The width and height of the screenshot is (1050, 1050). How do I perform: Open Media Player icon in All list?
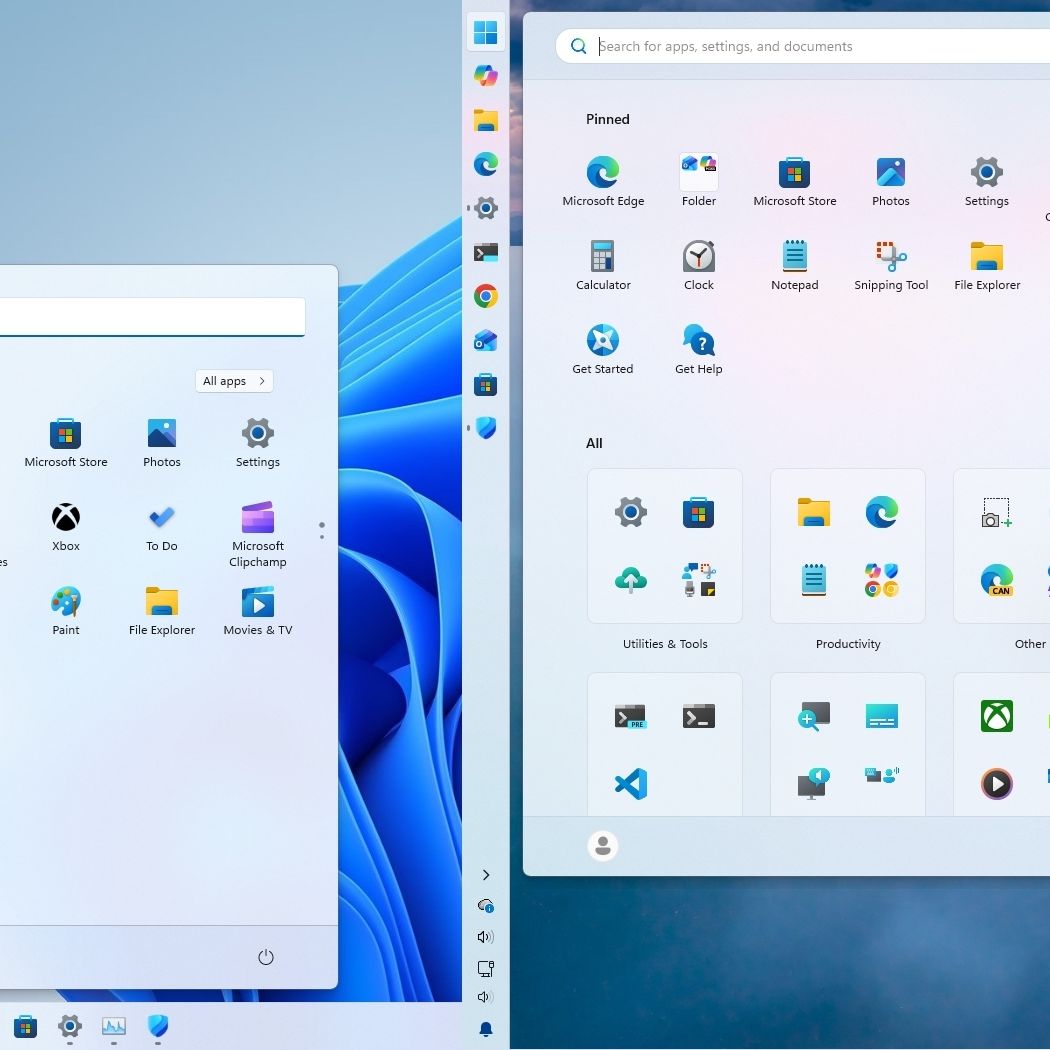[996, 784]
